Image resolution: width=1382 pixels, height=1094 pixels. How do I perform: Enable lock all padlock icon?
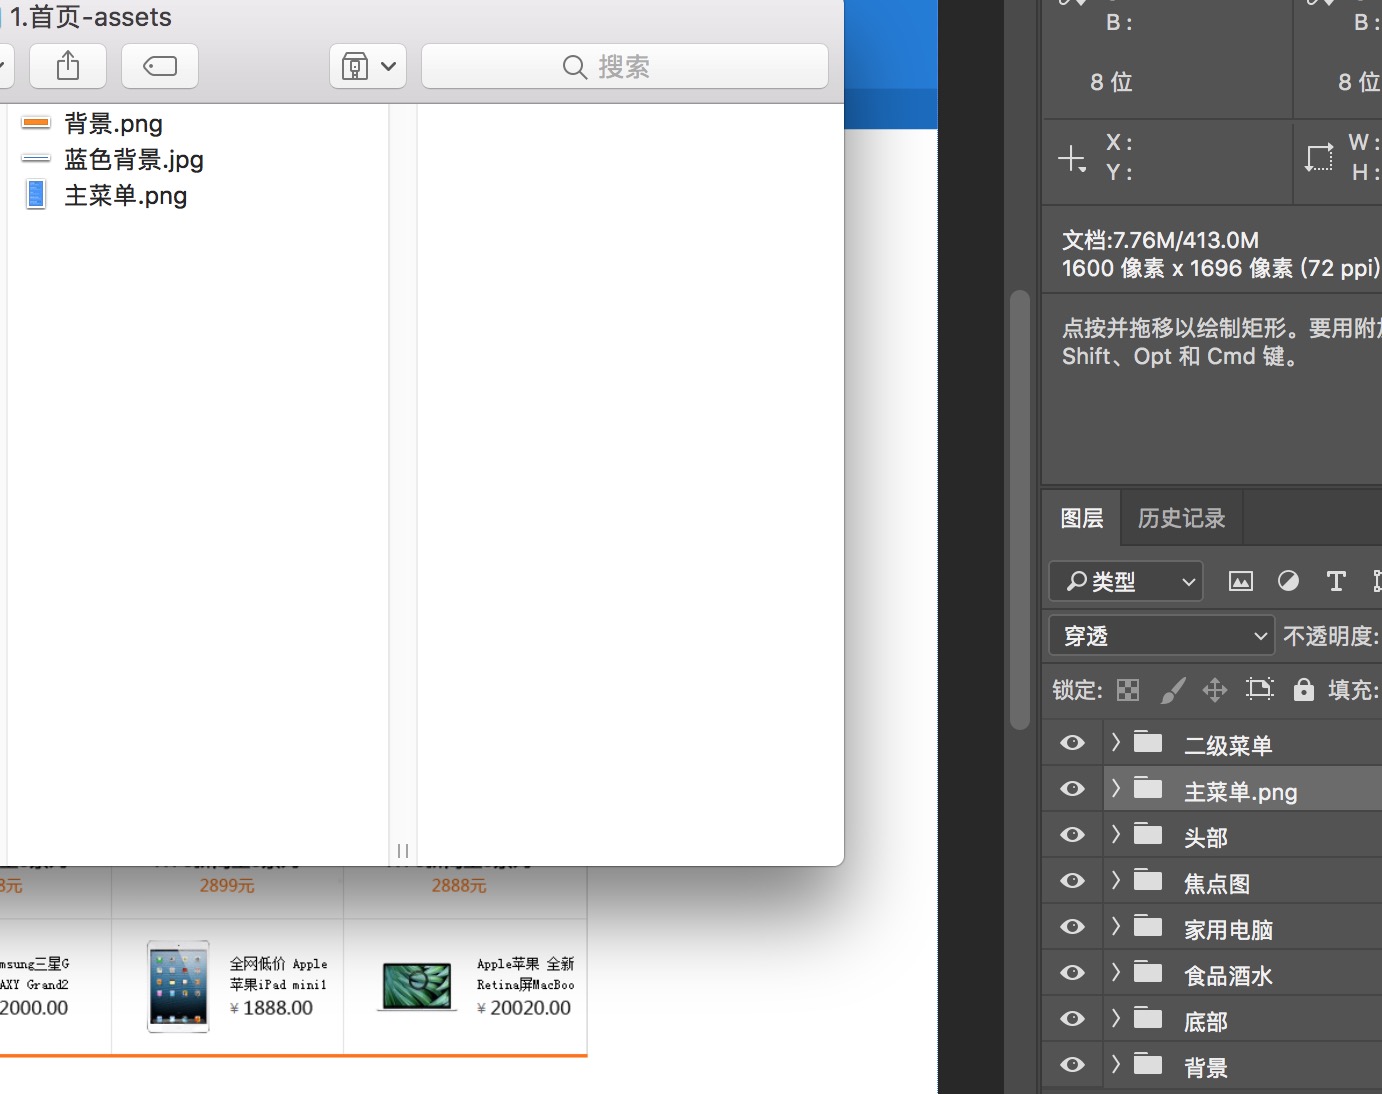[x=1303, y=689]
